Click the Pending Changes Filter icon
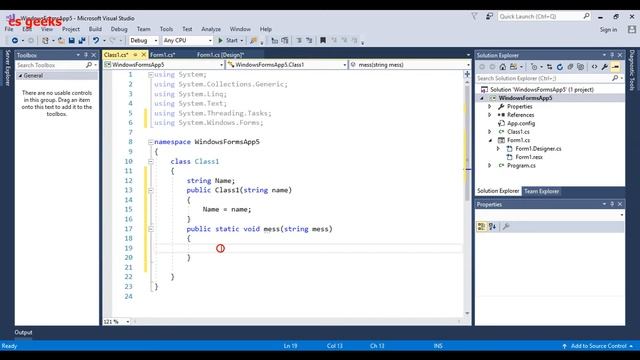 pos(534,67)
